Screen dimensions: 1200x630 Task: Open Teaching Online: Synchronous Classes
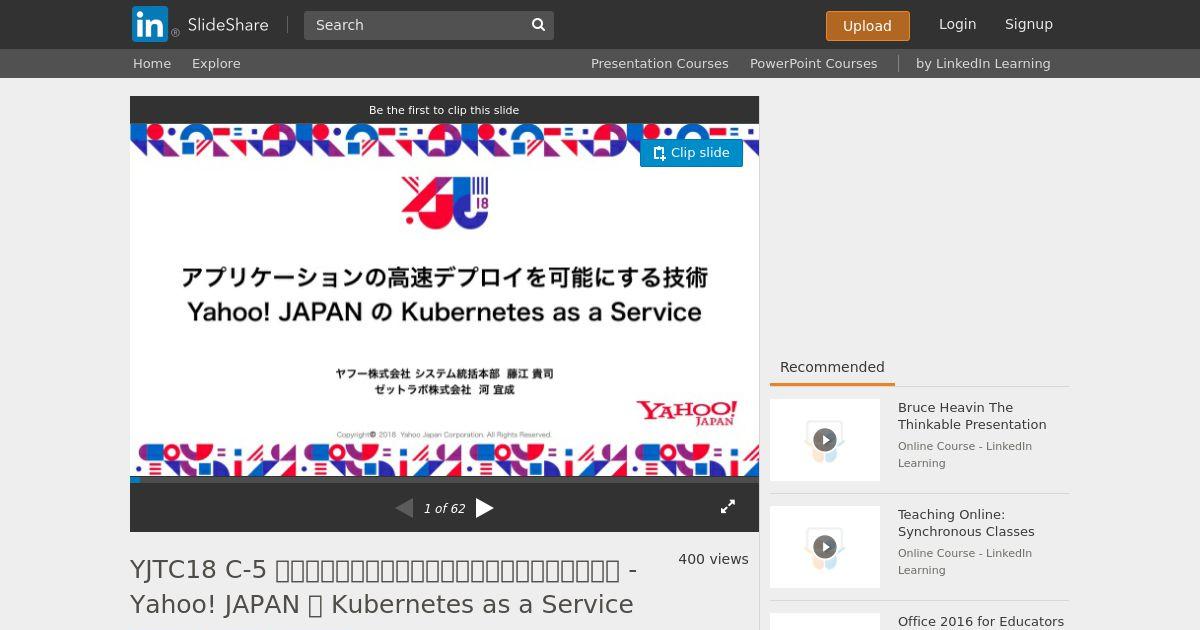pos(966,523)
